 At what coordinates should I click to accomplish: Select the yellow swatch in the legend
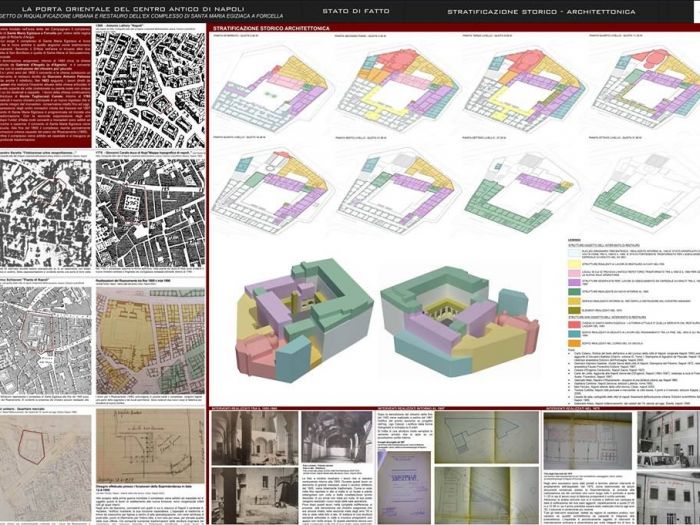click(574, 263)
